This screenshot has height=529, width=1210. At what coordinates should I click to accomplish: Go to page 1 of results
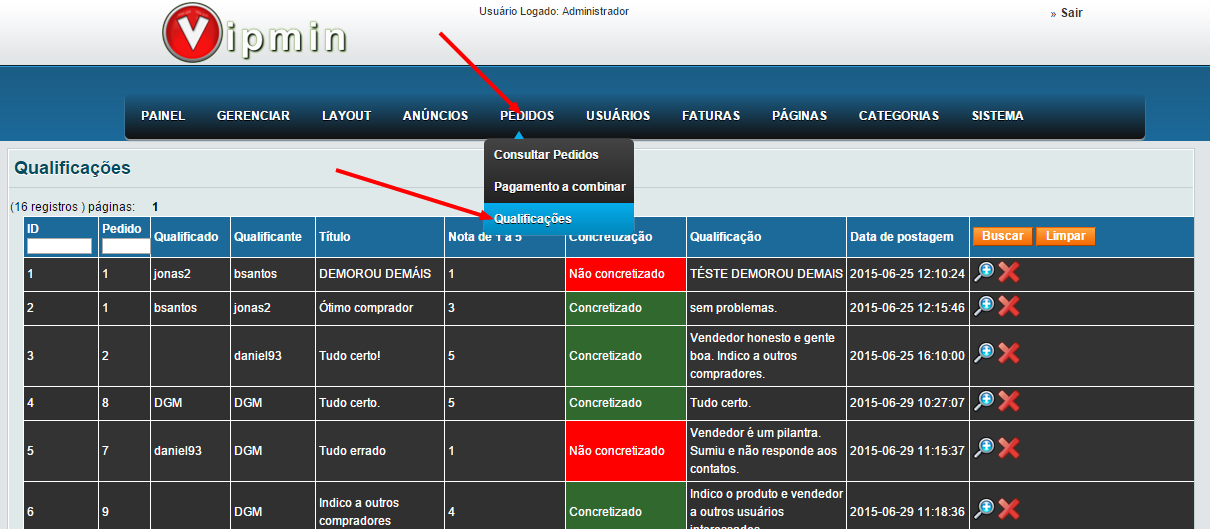(155, 207)
